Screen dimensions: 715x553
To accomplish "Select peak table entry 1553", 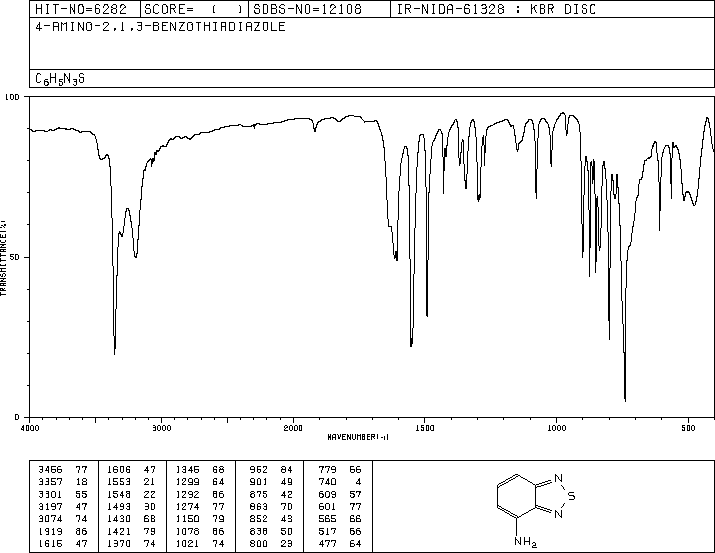I will point(131,482).
